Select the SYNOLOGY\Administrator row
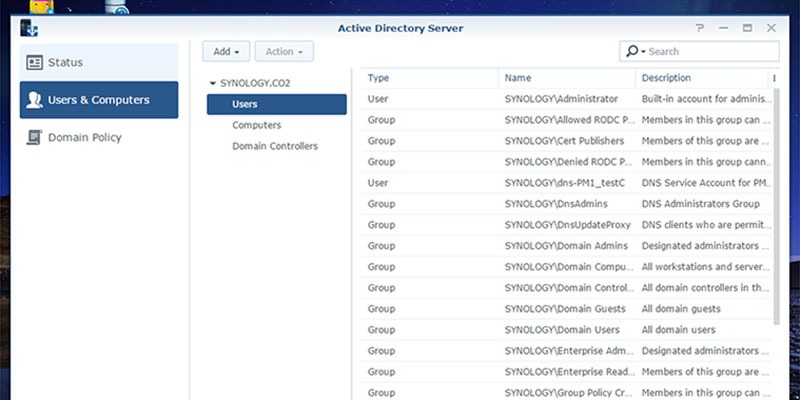800x400 pixels. (567, 99)
